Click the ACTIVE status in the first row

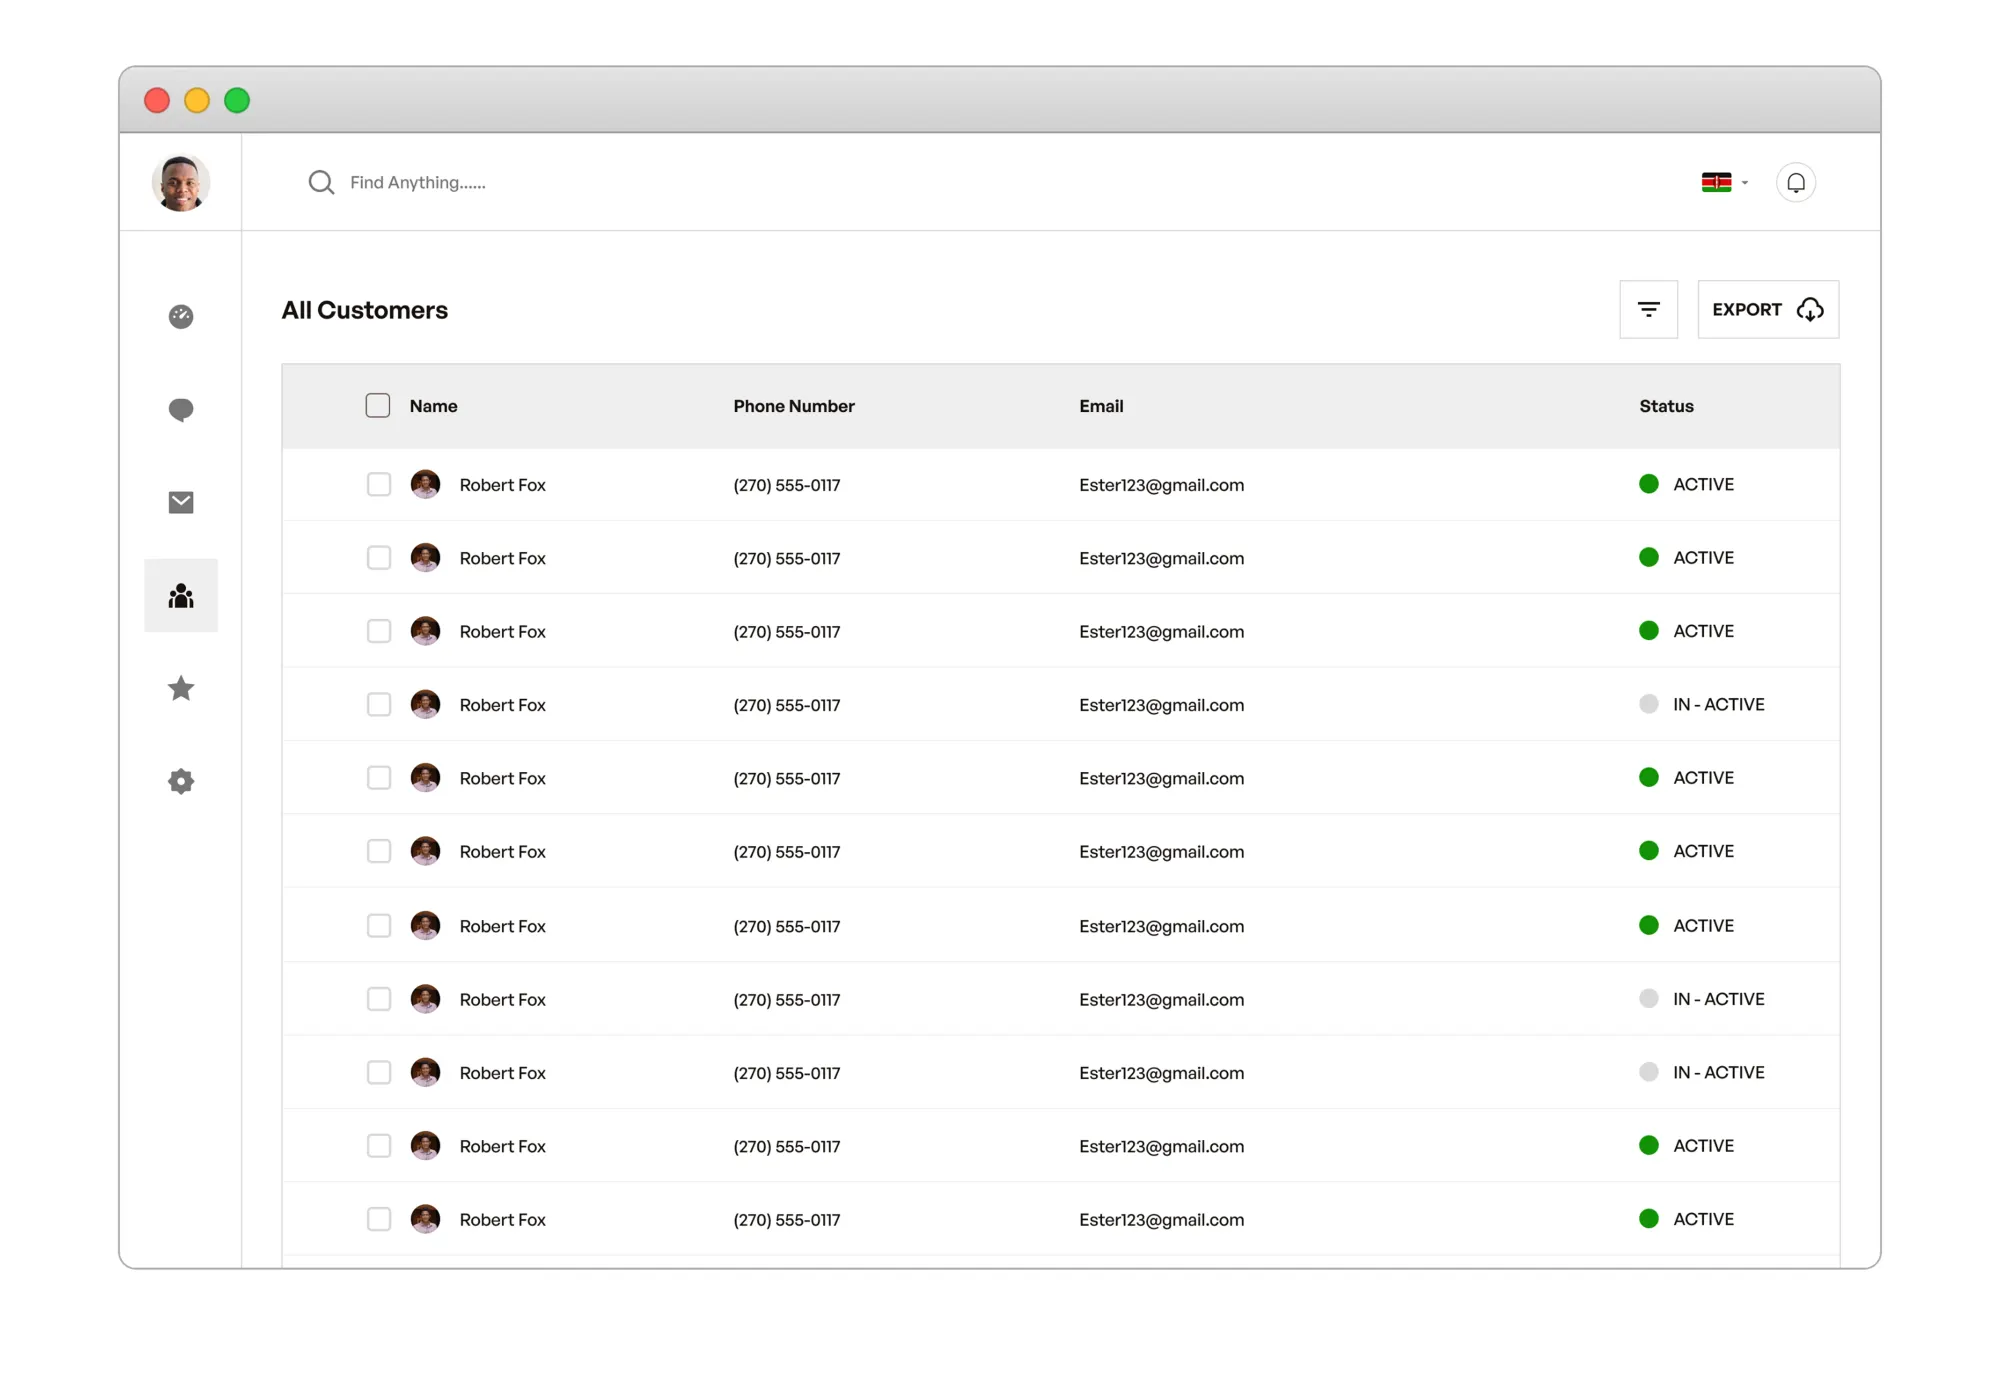1704,484
